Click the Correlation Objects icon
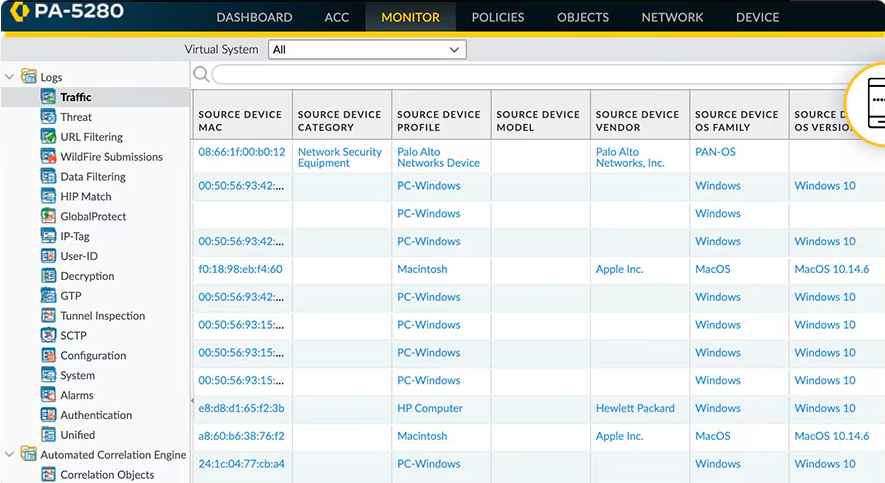 [x=49, y=474]
